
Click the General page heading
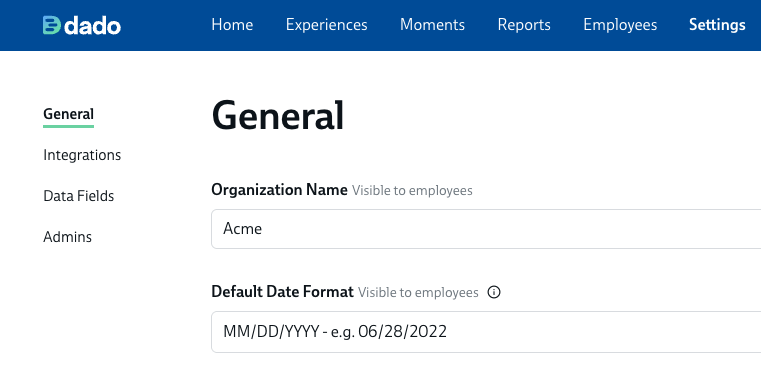click(278, 116)
